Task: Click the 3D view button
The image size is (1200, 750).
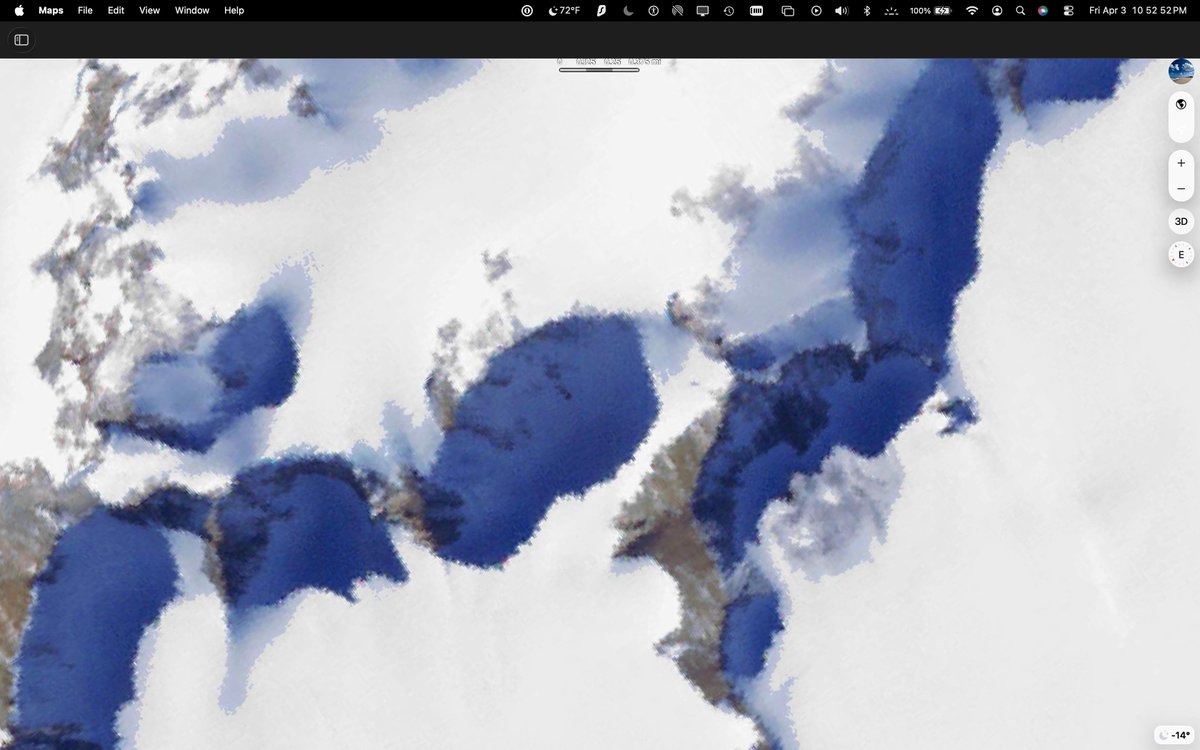Action: coord(1180,221)
